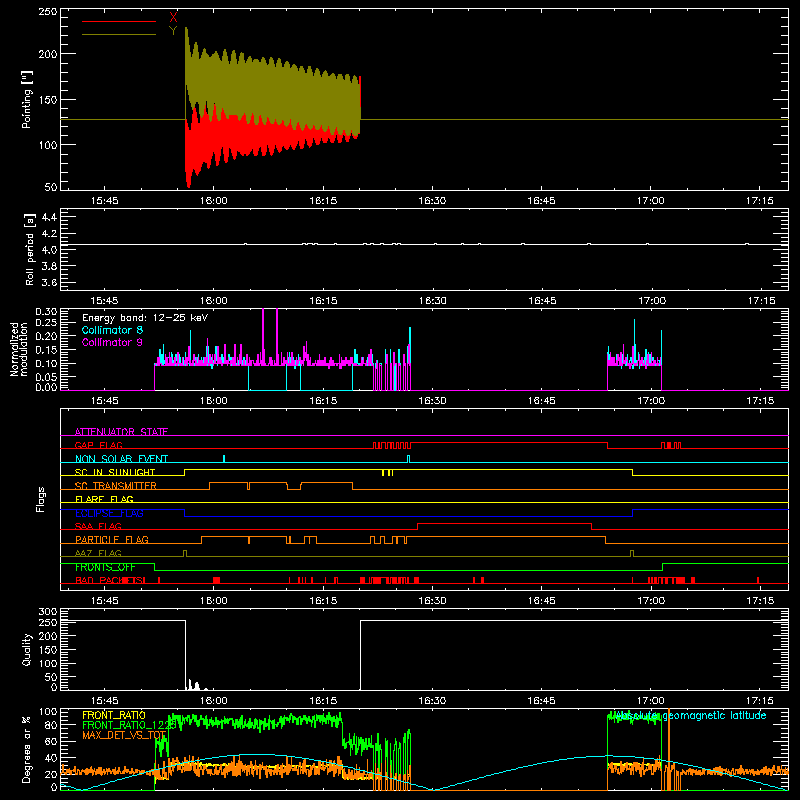The image size is (800, 800).
Task: Click 16:15 time tick below Flags plot
Action: [x=323, y=601]
